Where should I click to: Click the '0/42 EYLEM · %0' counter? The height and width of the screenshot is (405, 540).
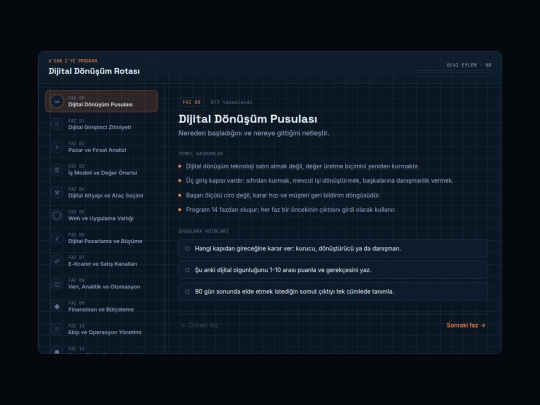[469, 65]
